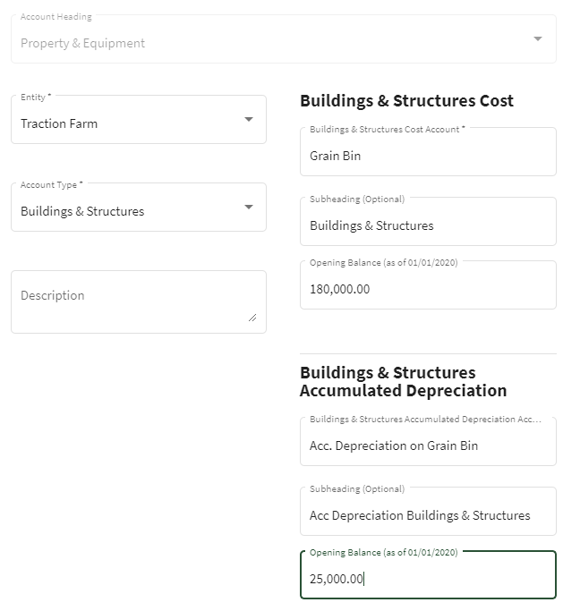Expand the Account Type dropdown arrow
Image resolution: width=580 pixels, height=611 pixels.
[x=249, y=207]
